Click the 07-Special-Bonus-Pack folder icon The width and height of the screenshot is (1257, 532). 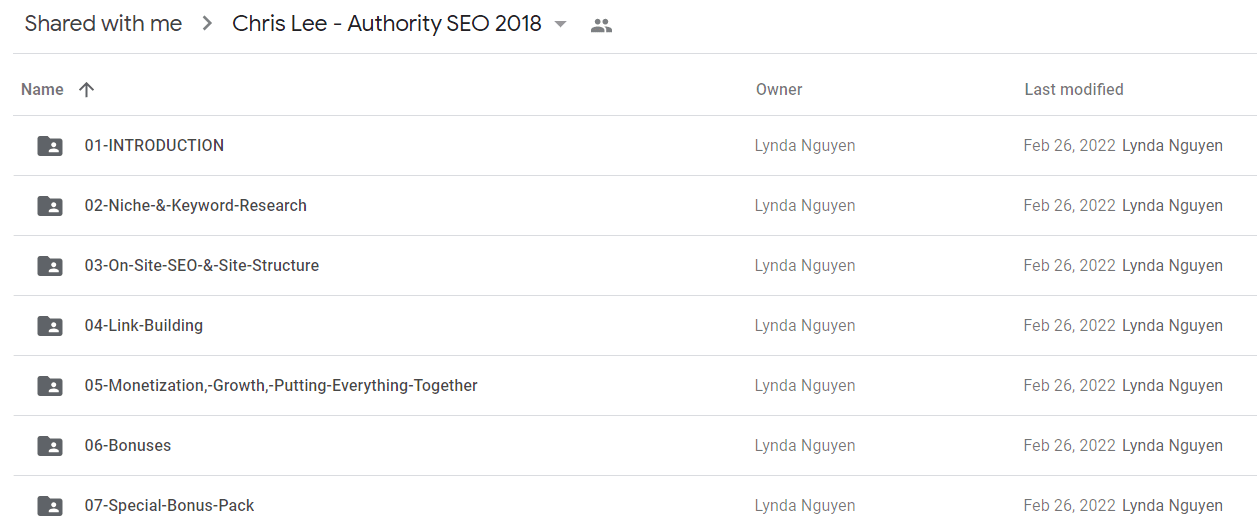point(50,506)
